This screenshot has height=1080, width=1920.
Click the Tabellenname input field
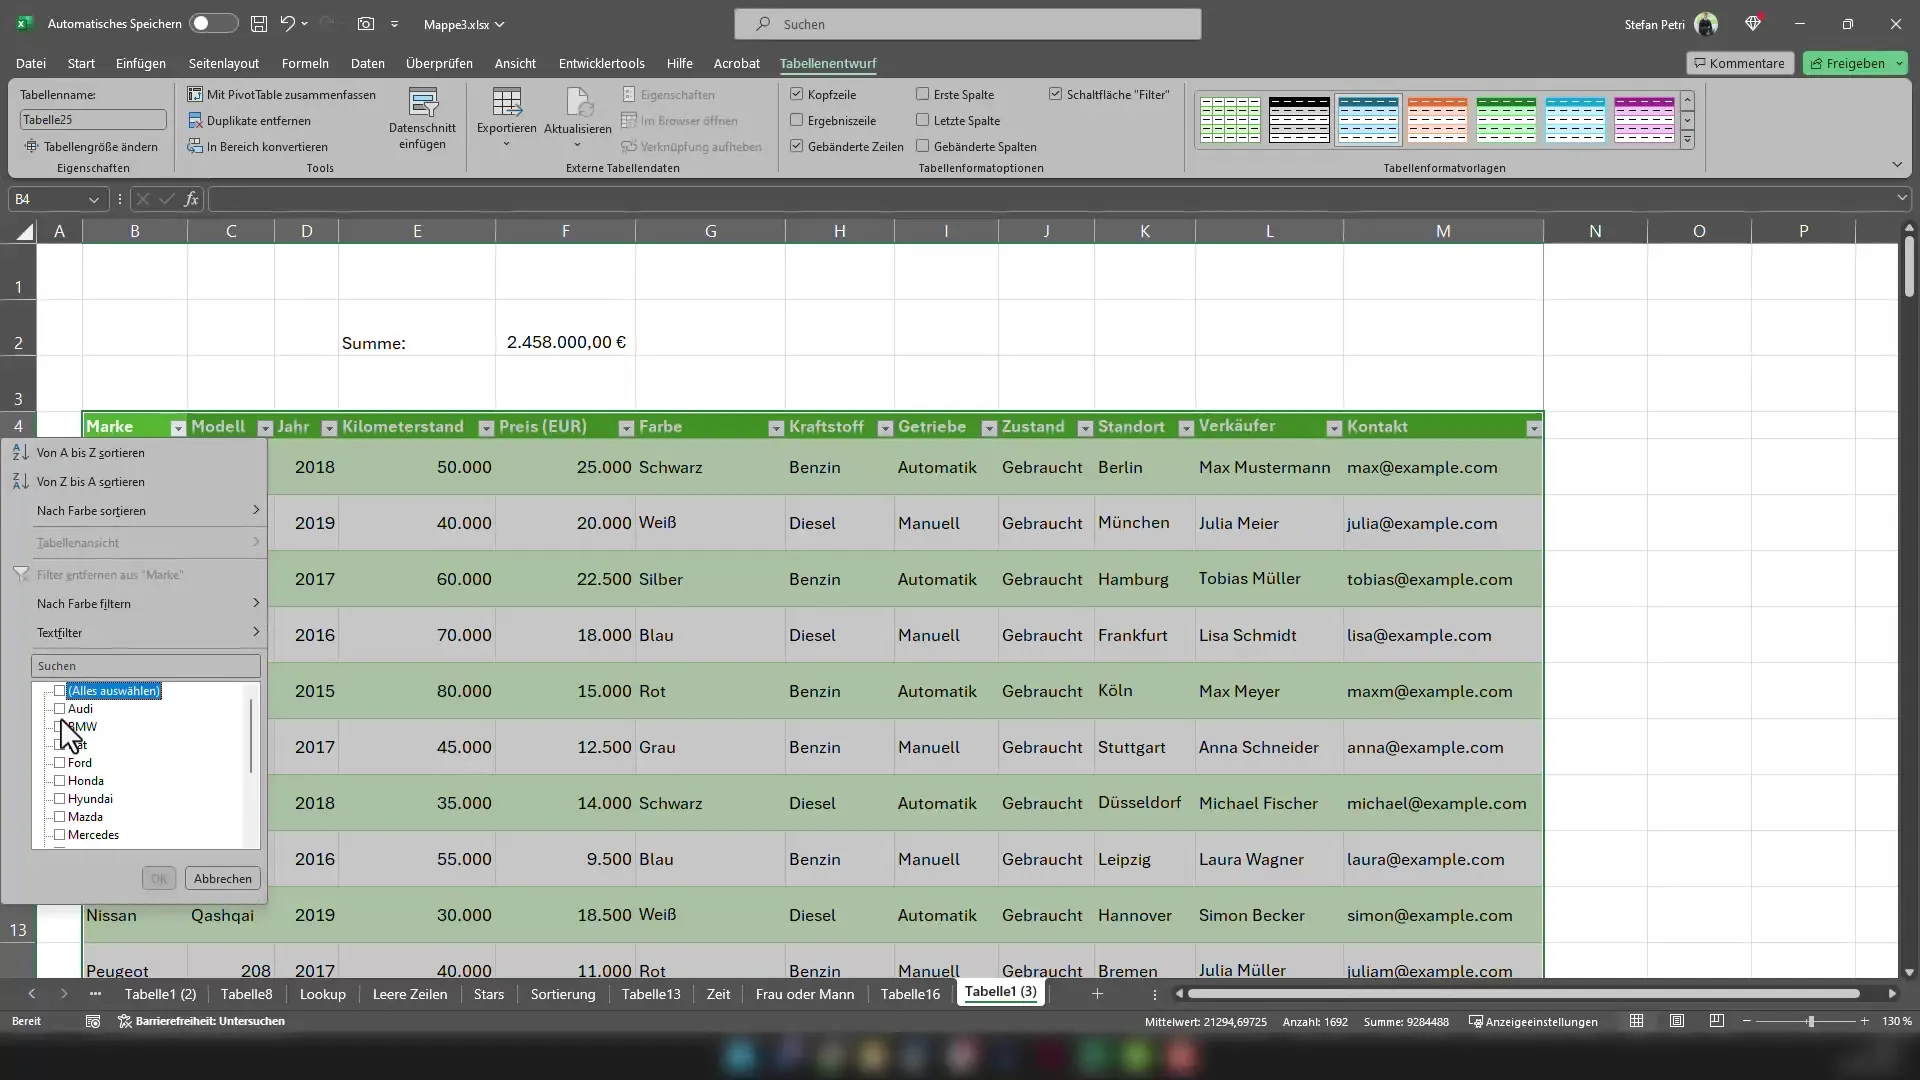click(93, 119)
